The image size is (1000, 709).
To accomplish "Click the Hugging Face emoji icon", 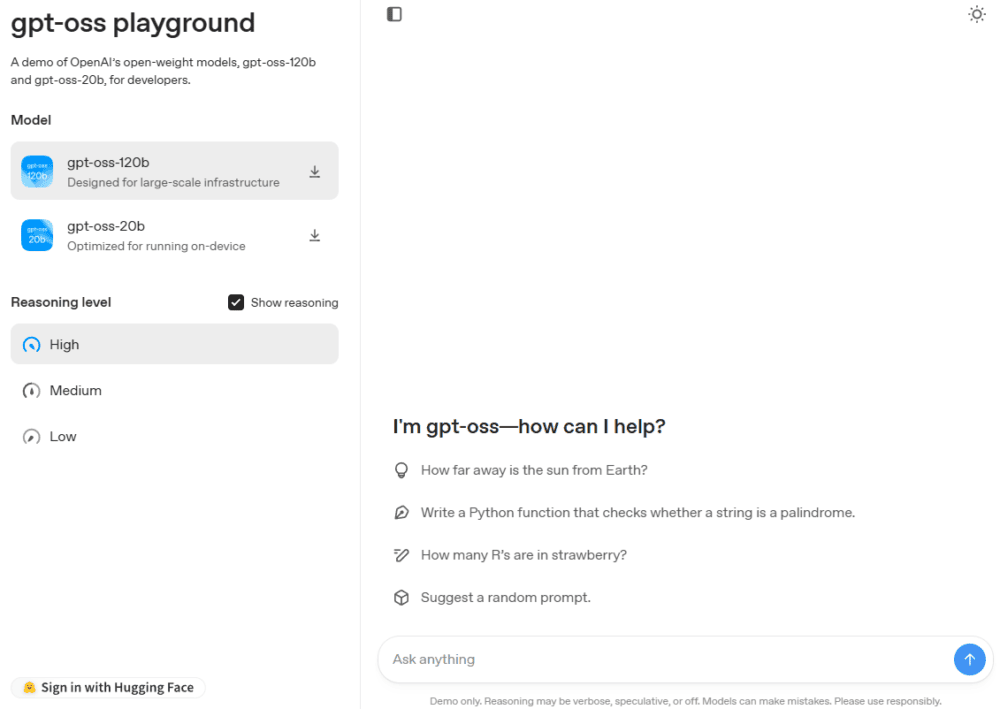I will tap(29, 687).
